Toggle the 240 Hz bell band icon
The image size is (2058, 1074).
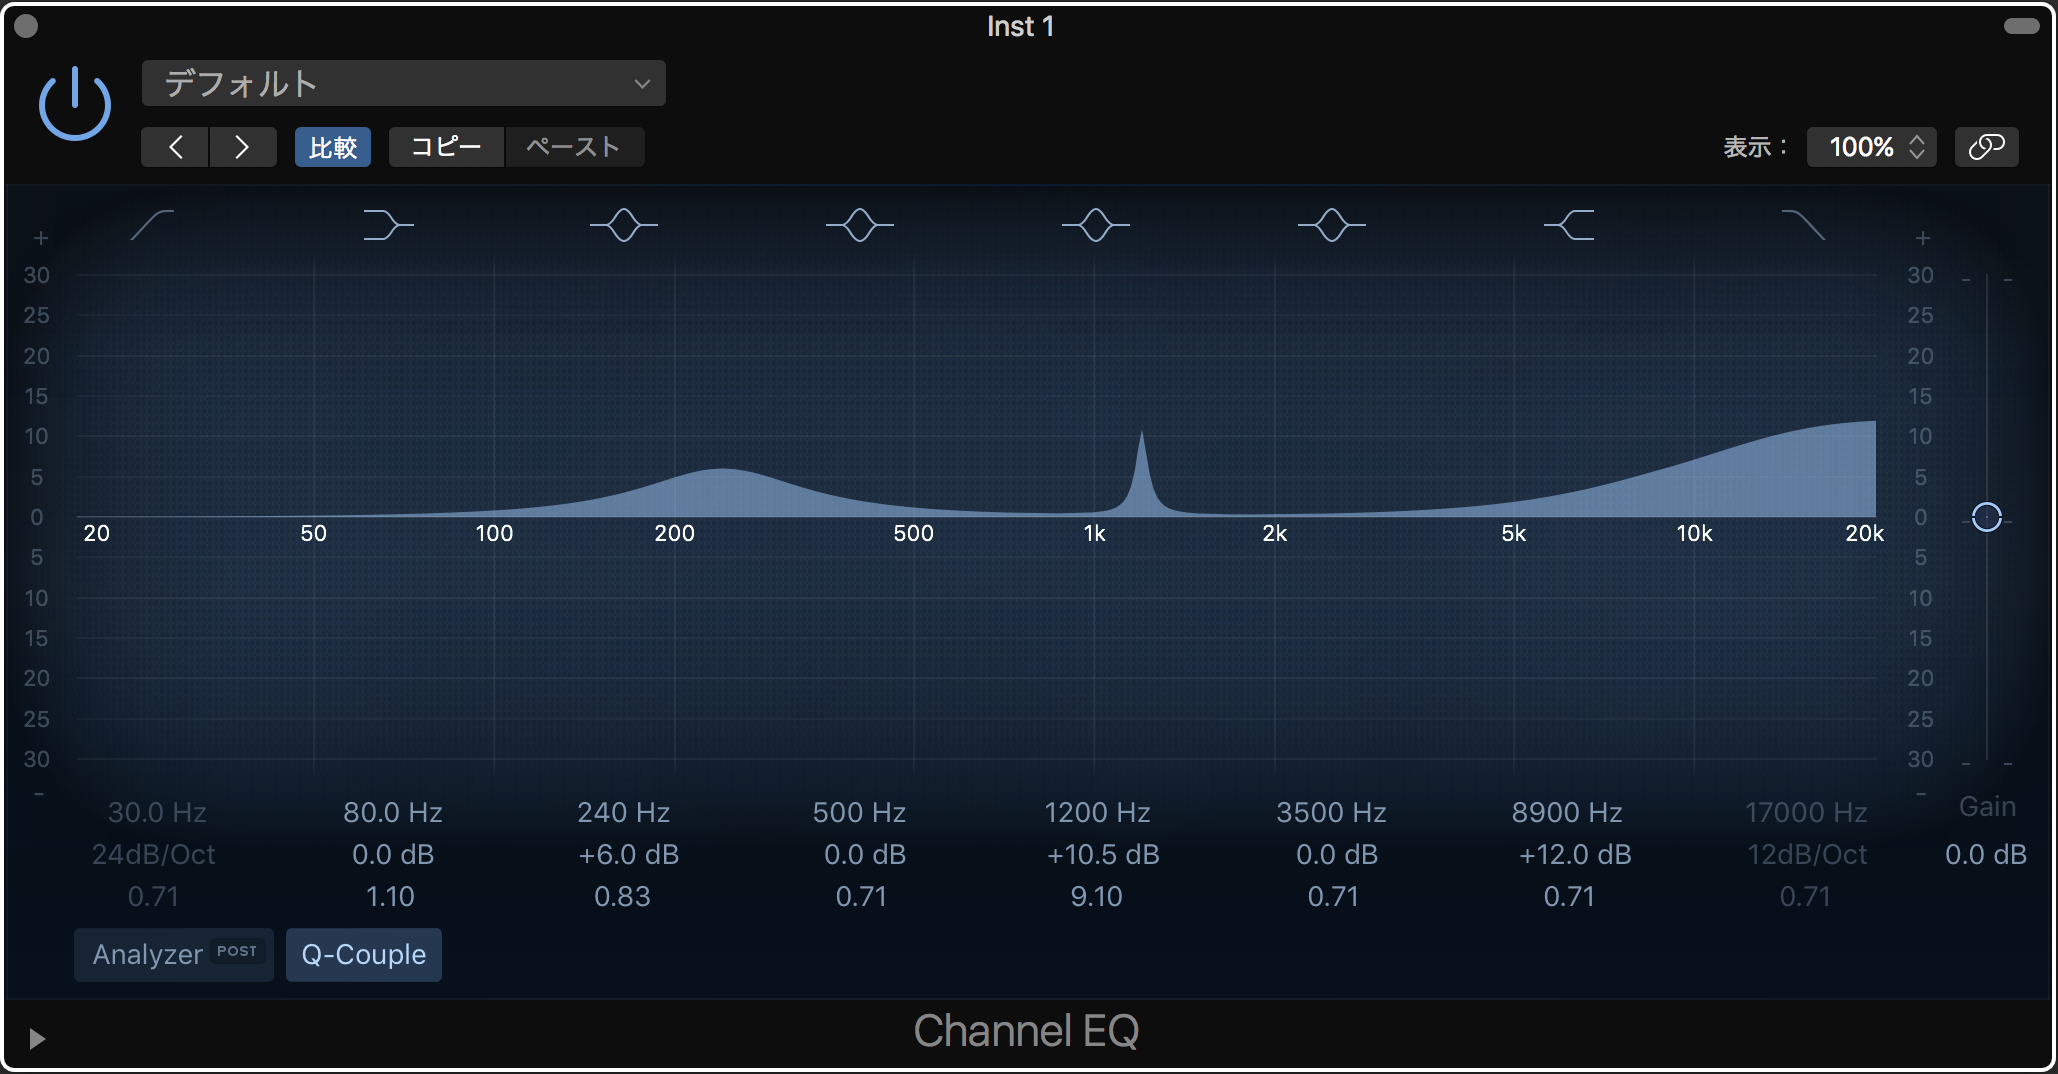(x=624, y=225)
